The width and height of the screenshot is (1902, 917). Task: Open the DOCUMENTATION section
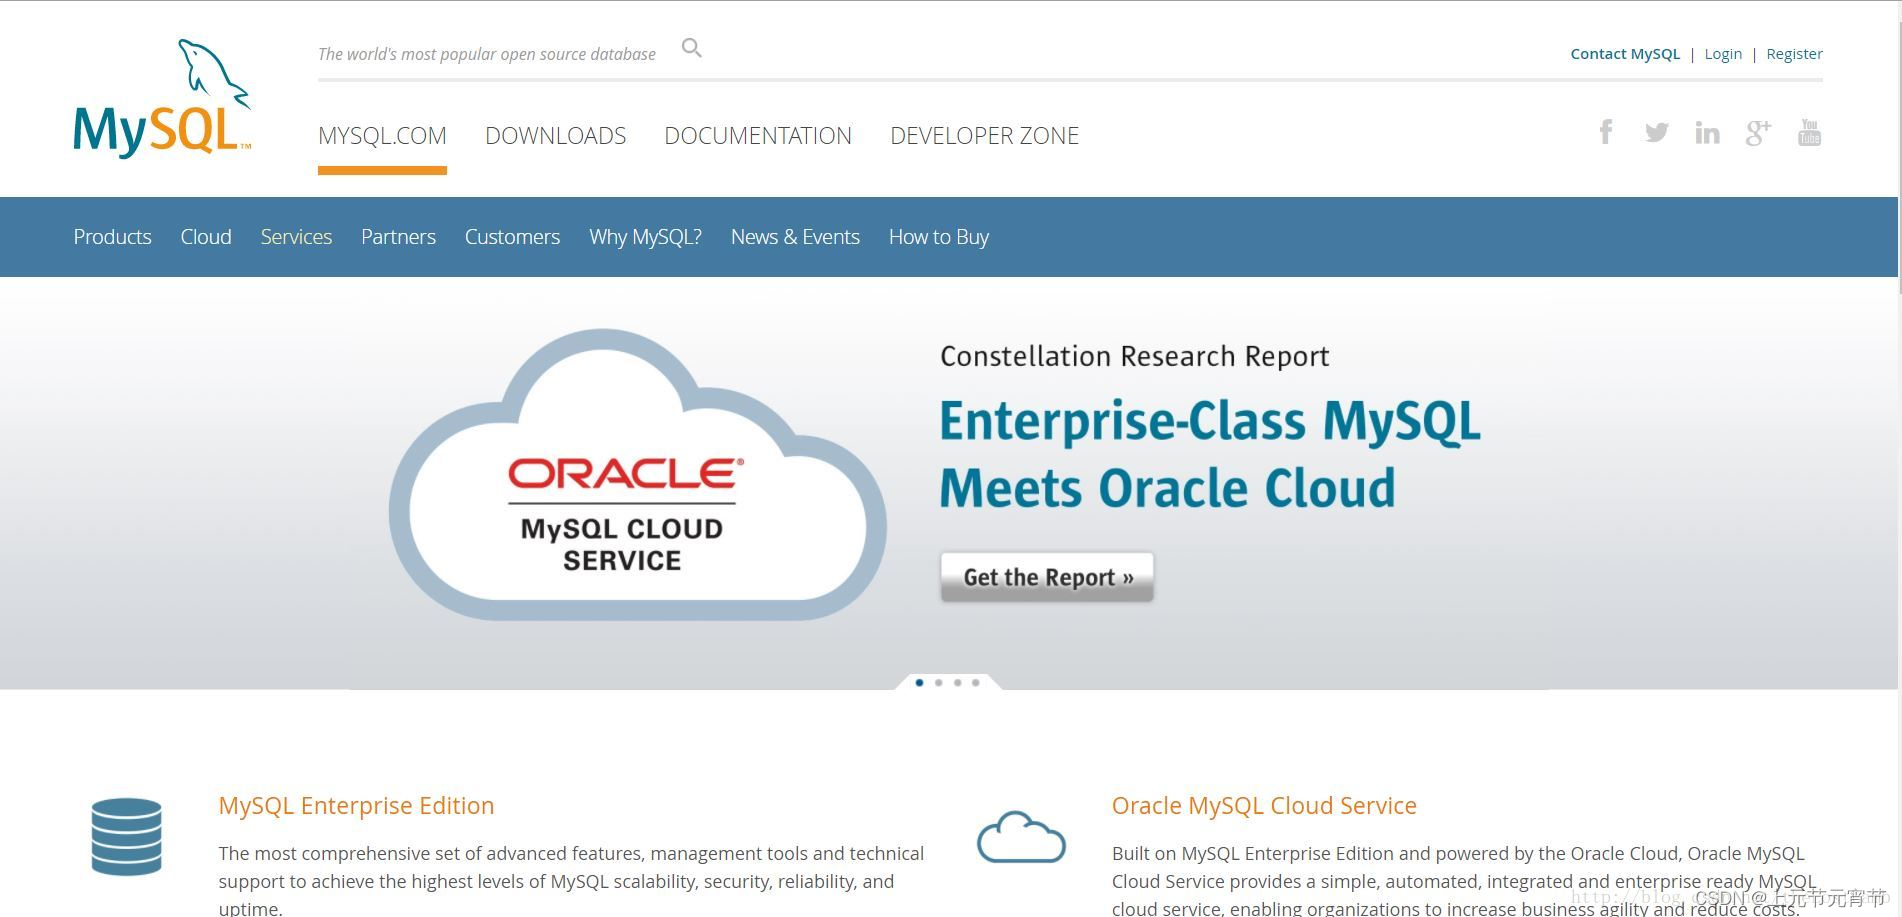758,135
